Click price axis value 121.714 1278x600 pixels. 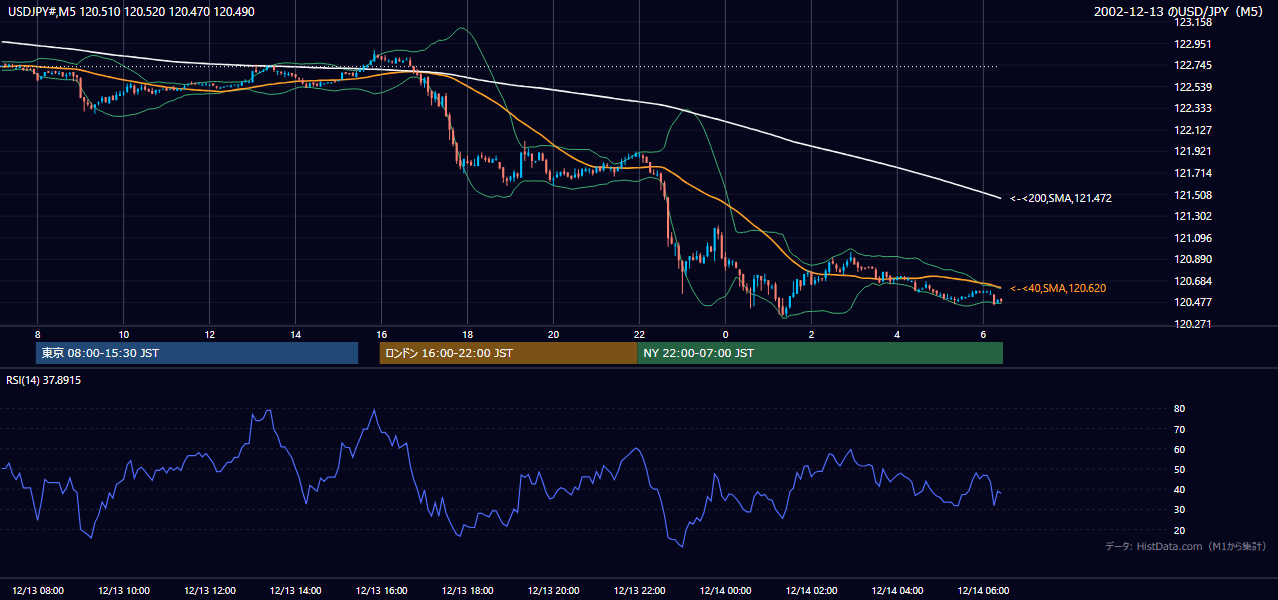1193,173
